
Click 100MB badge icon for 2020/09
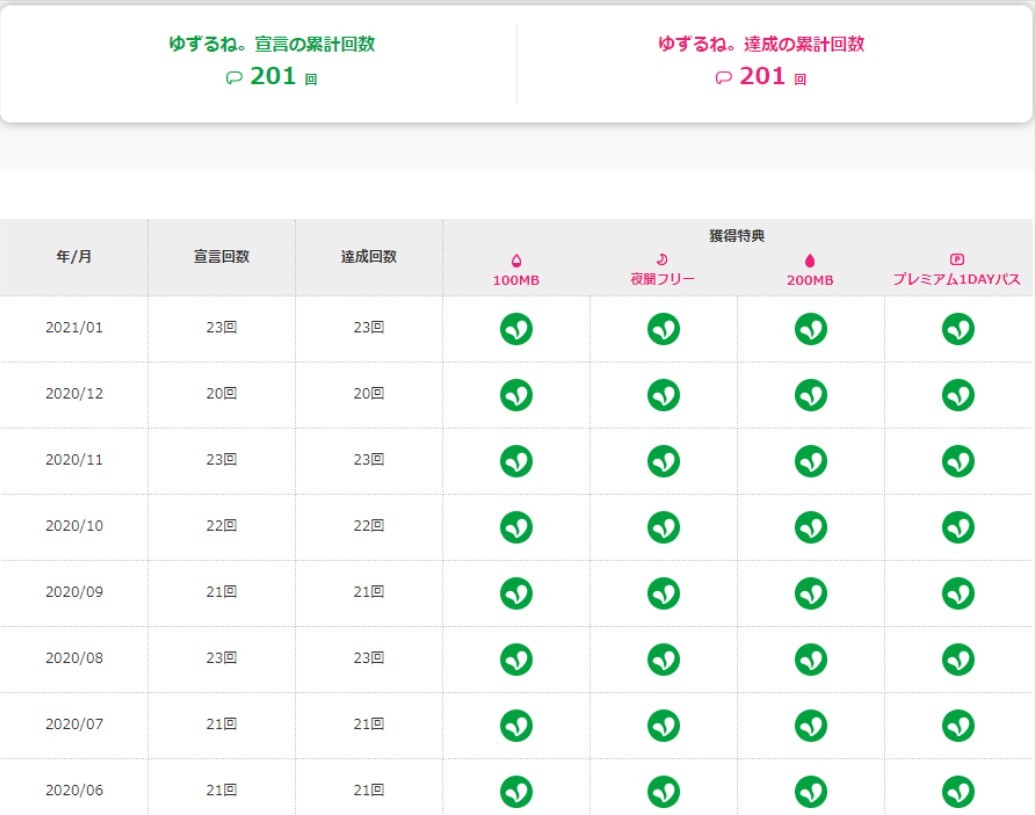(516, 593)
